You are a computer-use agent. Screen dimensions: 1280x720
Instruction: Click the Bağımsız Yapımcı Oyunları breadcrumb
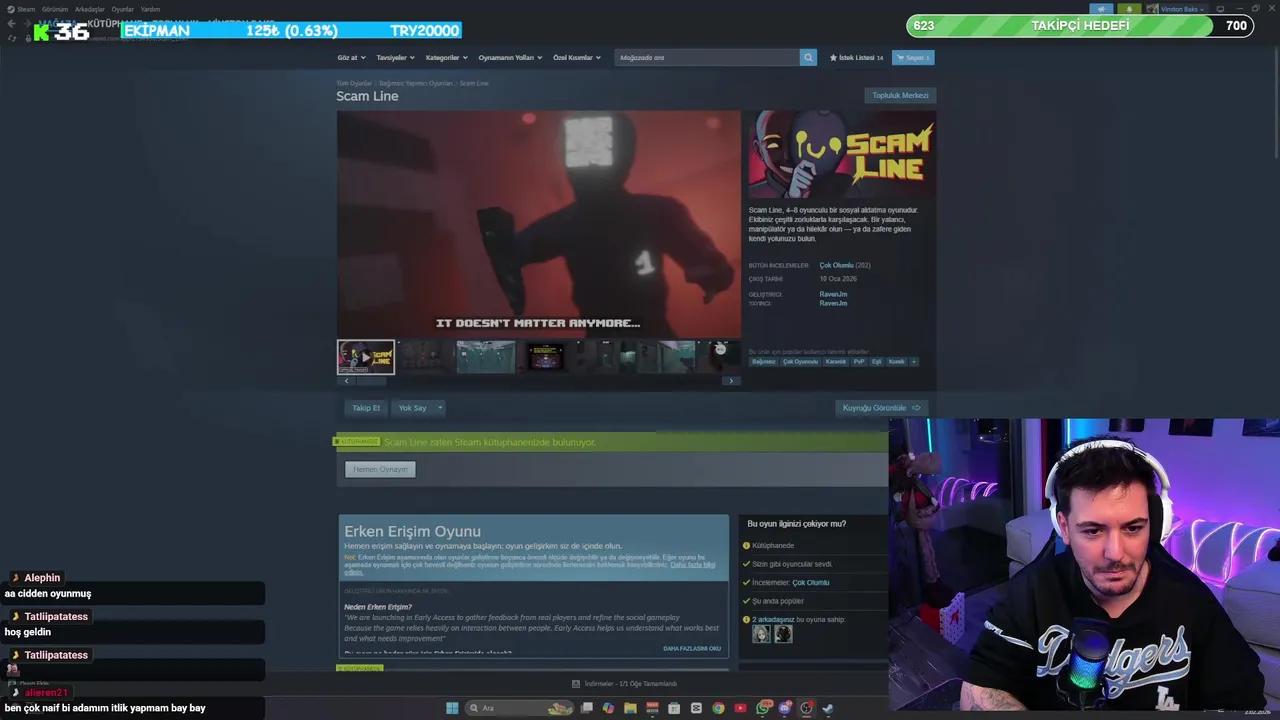click(x=416, y=83)
